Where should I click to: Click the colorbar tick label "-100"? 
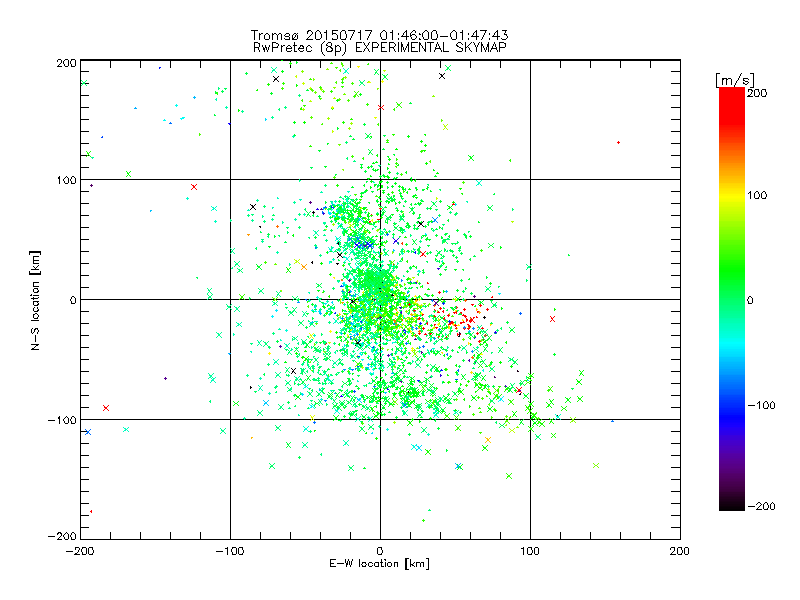(x=761, y=405)
